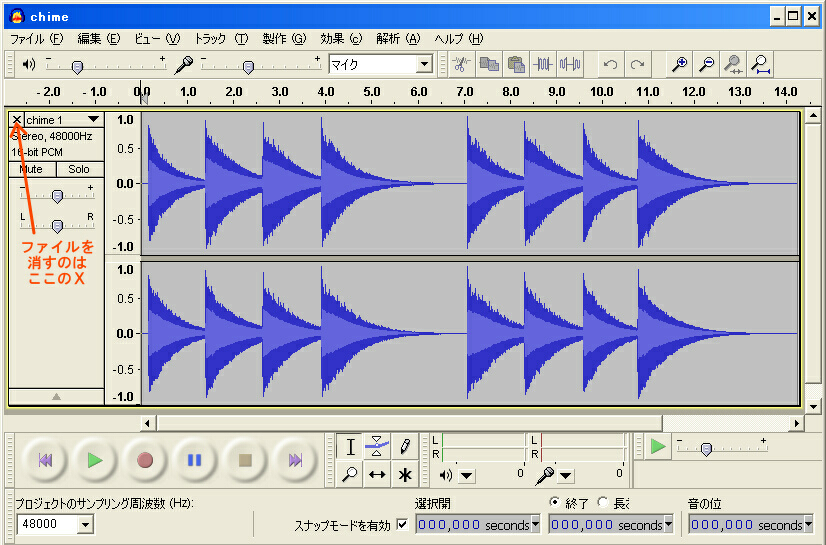This screenshot has height=545, width=826.
Task: Select the 終了 radio button
Action: (554, 502)
